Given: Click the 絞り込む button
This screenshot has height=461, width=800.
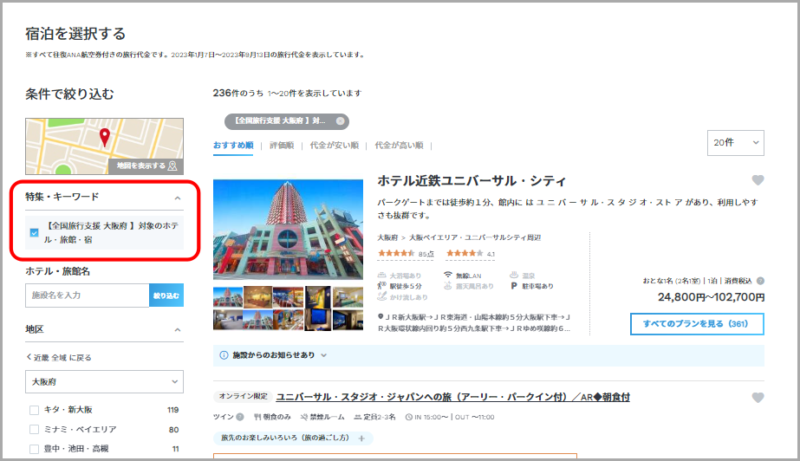Looking at the screenshot, I should tap(166, 295).
